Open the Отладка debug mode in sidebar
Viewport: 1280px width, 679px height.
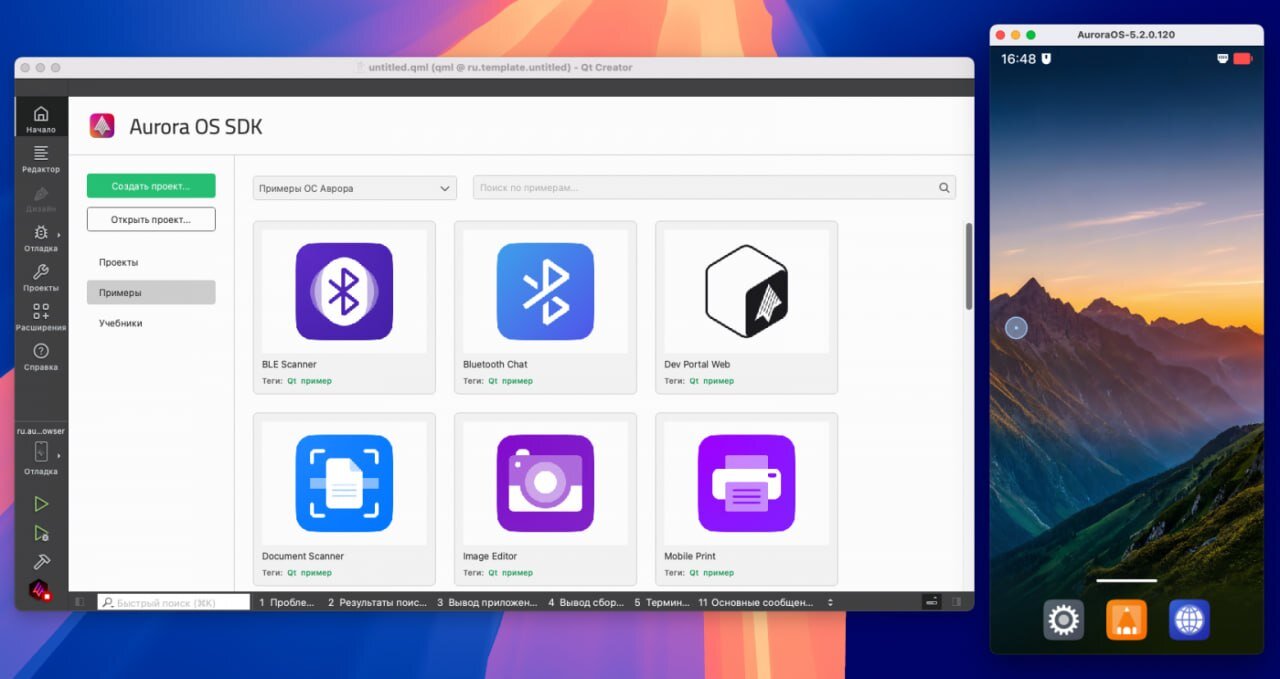click(41, 238)
